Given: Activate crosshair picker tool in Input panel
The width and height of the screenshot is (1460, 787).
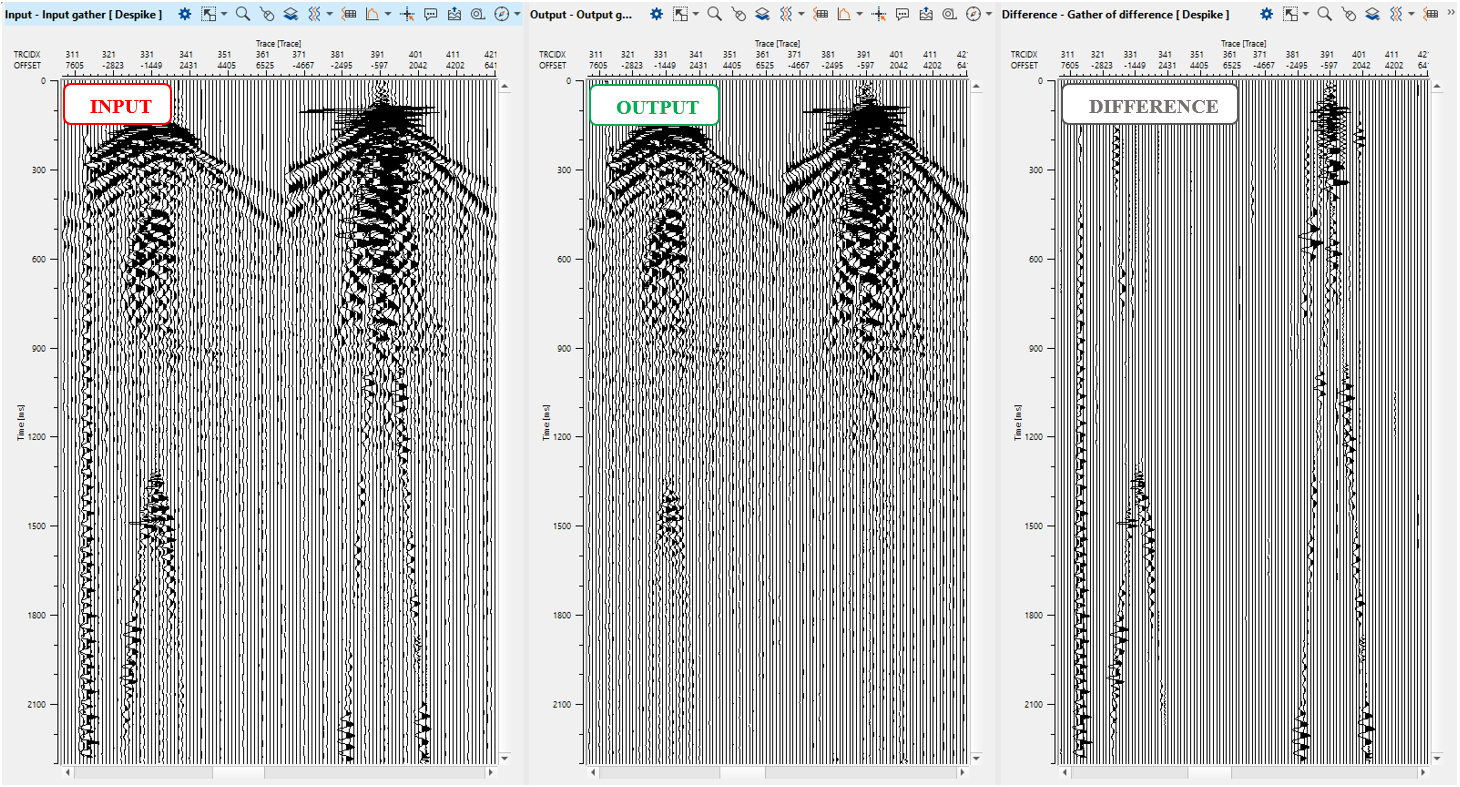Looking at the screenshot, I should click(x=406, y=14).
